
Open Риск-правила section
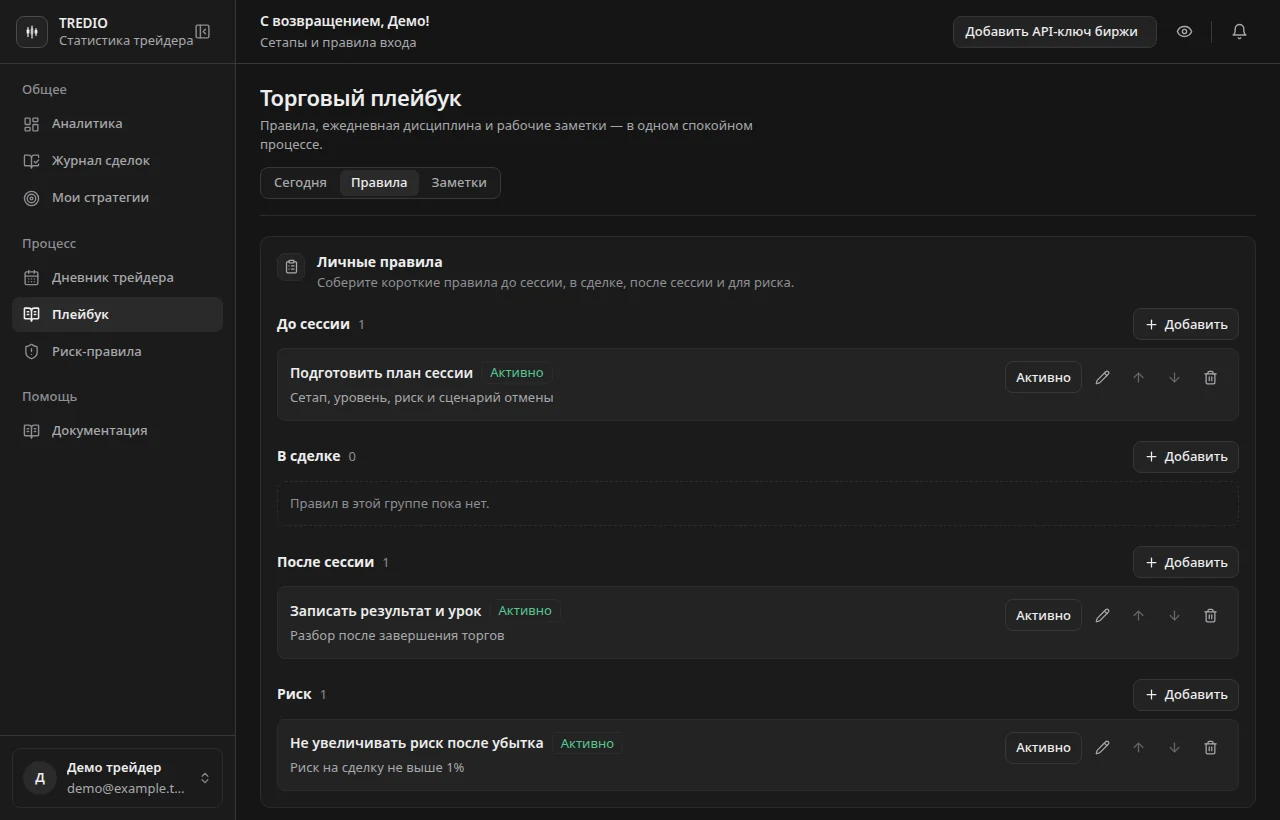pyautogui.click(x=117, y=352)
